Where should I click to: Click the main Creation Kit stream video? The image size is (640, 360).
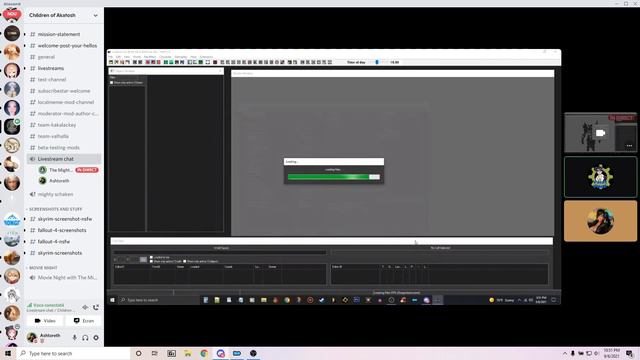(334, 177)
